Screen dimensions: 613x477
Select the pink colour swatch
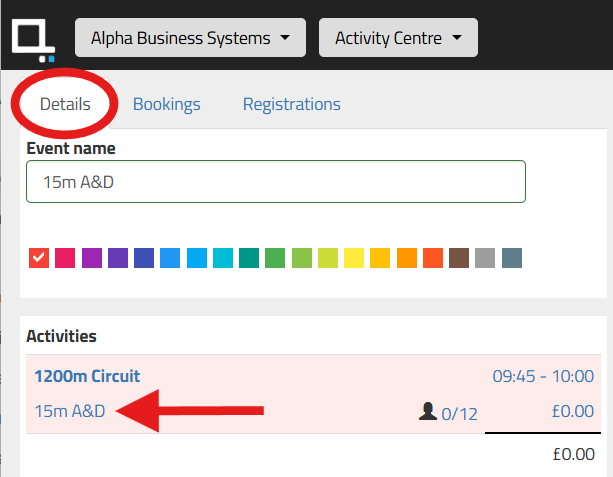click(x=65, y=258)
